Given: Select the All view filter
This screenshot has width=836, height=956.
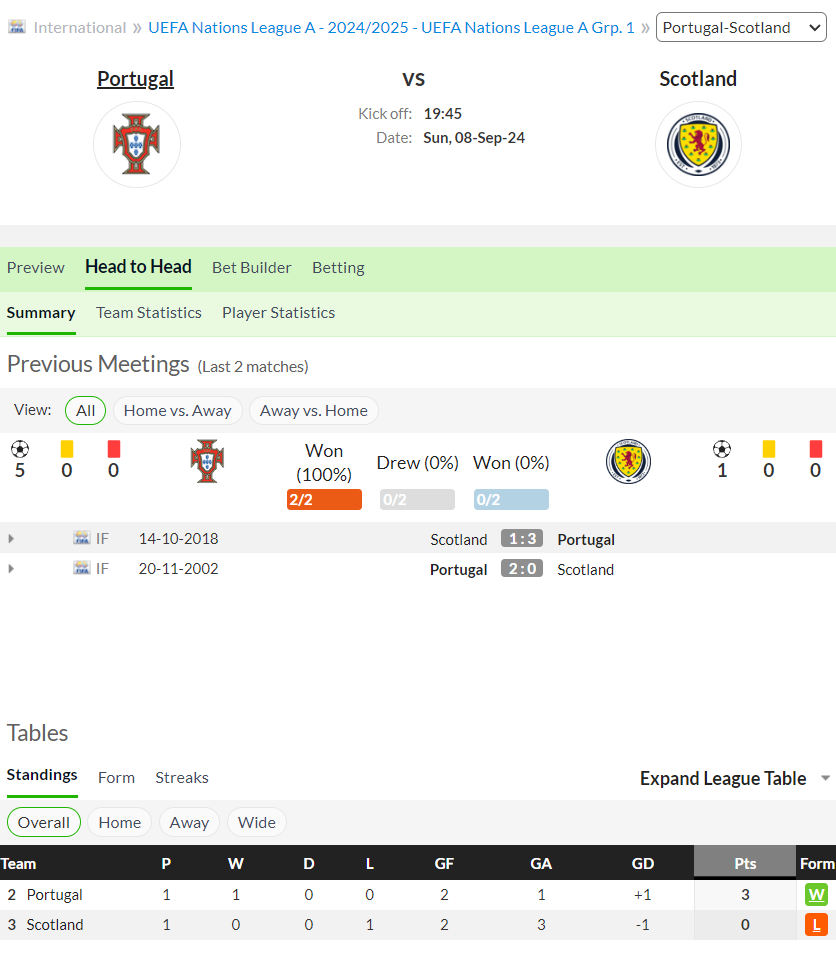Looking at the screenshot, I should tap(85, 410).
